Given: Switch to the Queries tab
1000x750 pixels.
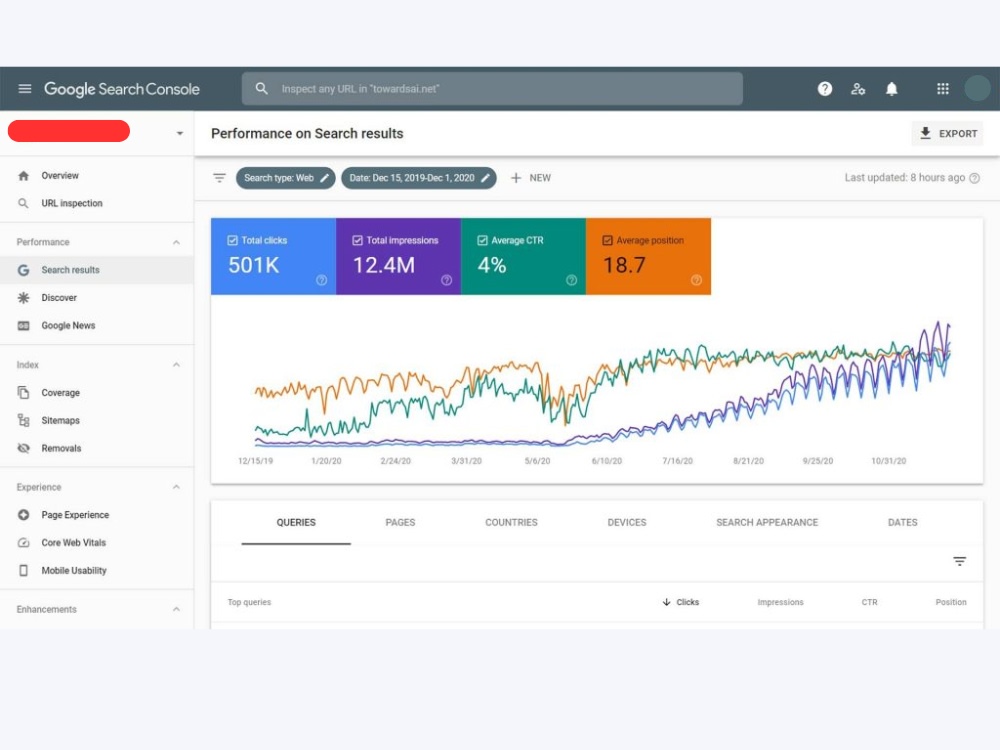Looking at the screenshot, I should pyautogui.click(x=296, y=522).
